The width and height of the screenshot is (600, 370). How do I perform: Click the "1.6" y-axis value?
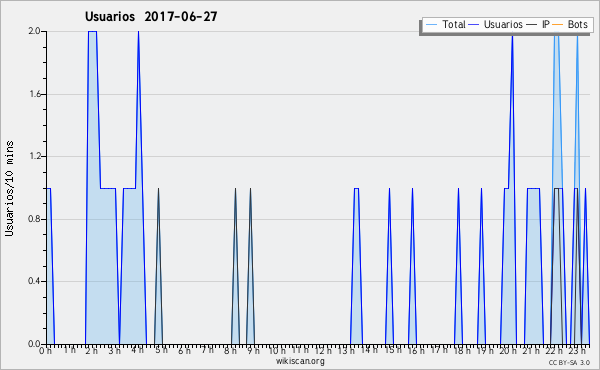pyautogui.click(x=35, y=94)
